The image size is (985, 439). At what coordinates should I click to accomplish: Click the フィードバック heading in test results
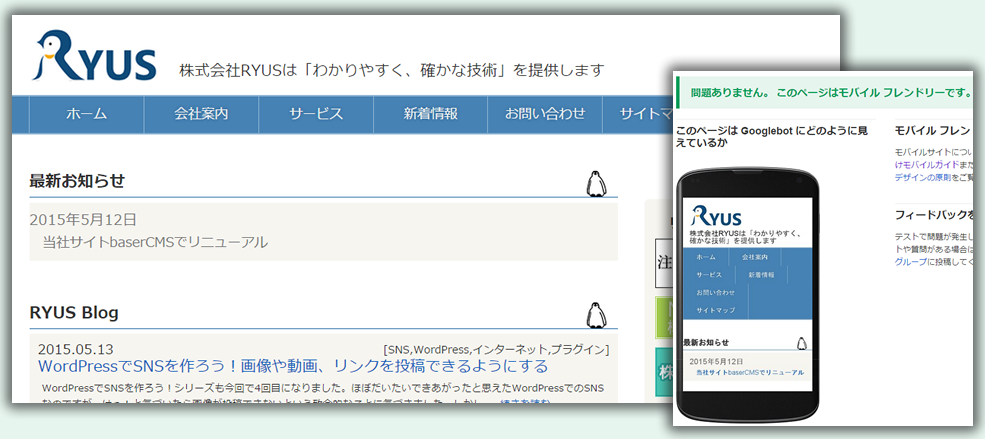click(x=935, y=215)
